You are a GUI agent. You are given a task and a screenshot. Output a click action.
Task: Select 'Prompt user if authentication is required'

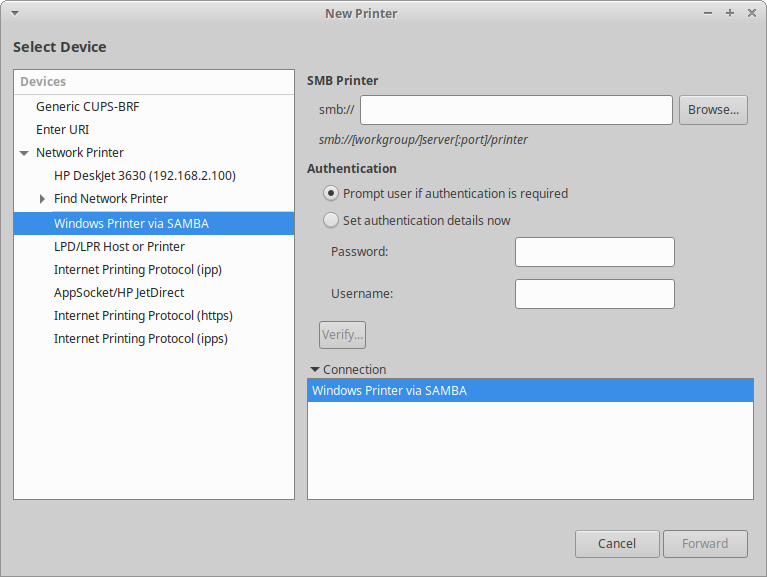click(331, 193)
